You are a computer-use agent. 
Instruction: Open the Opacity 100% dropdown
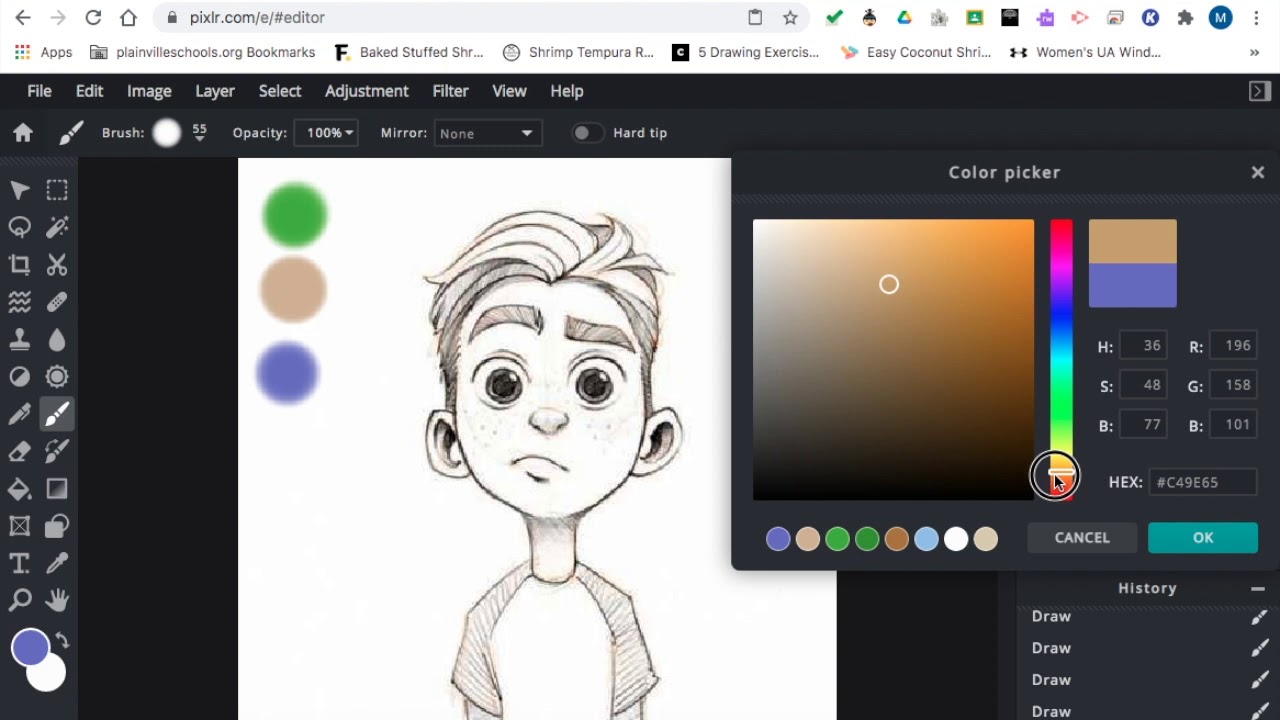click(326, 133)
